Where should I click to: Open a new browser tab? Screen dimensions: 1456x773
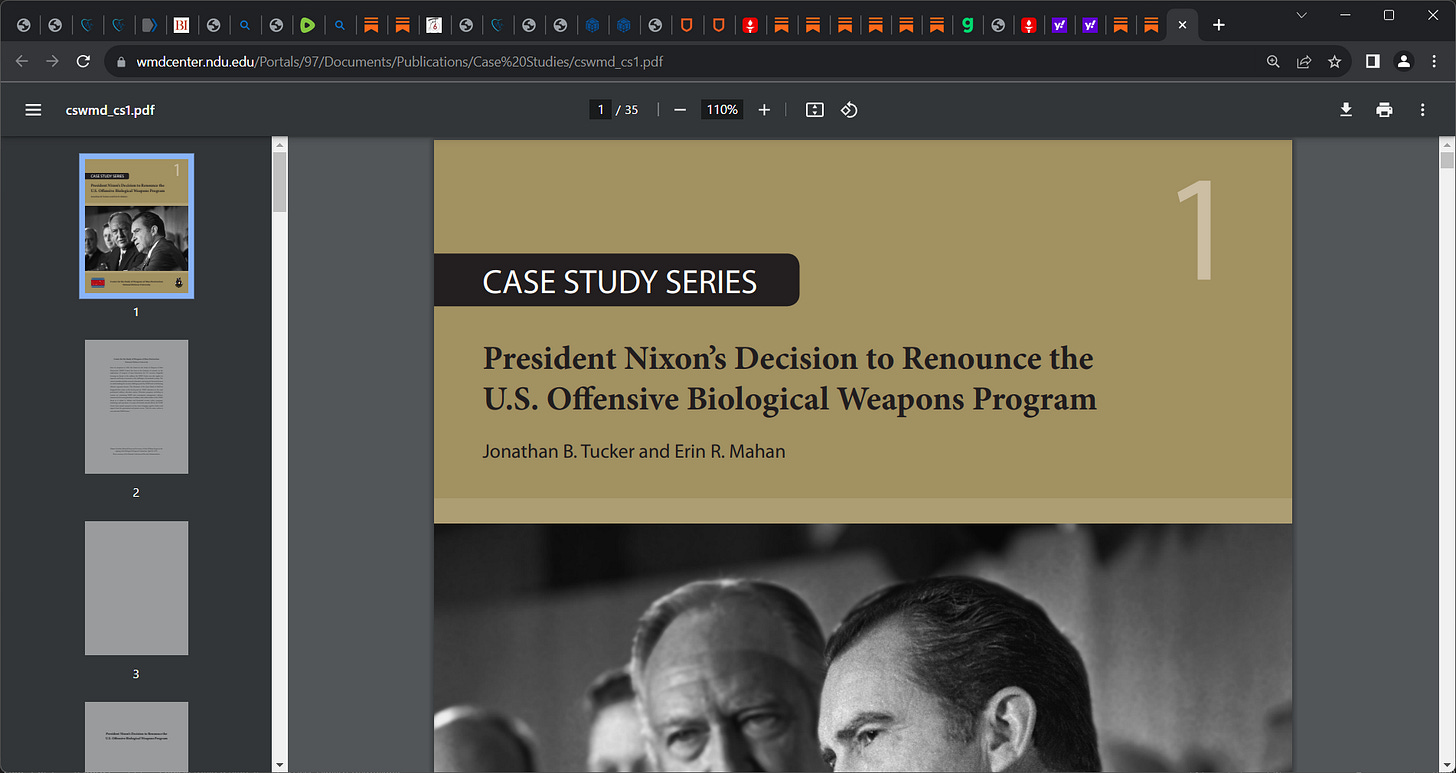point(1218,25)
